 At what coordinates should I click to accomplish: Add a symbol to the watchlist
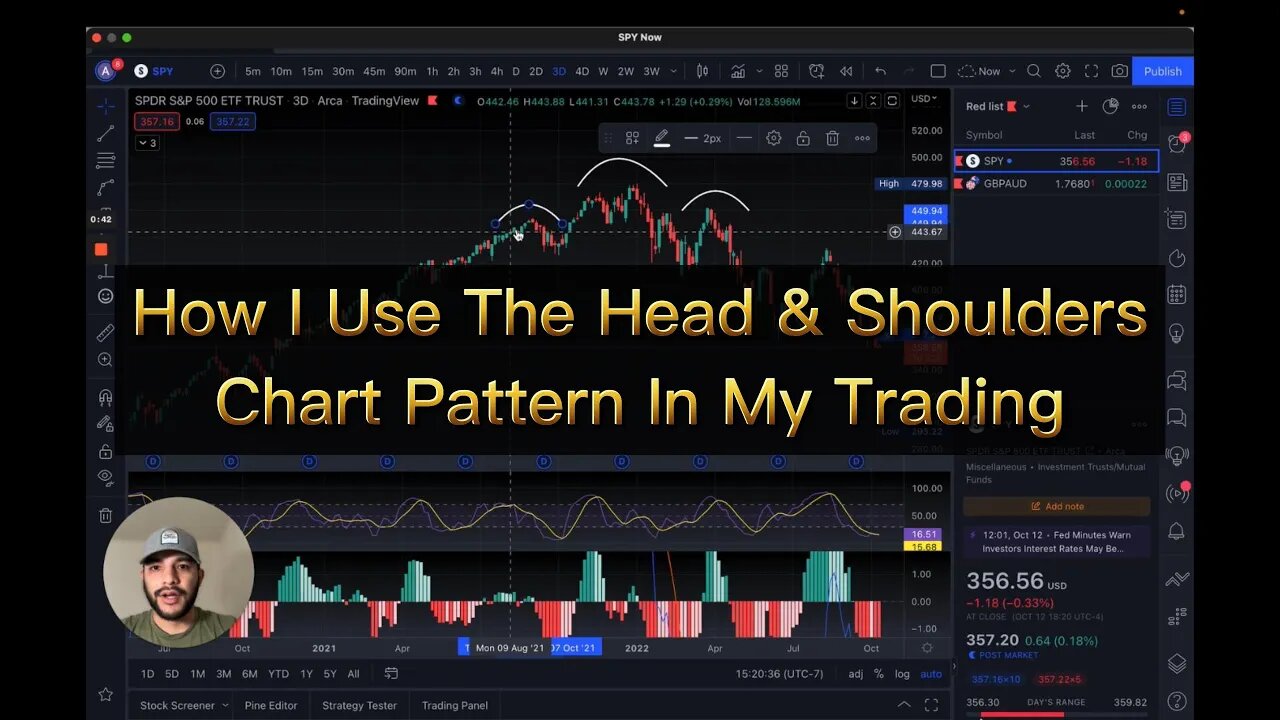point(1081,106)
